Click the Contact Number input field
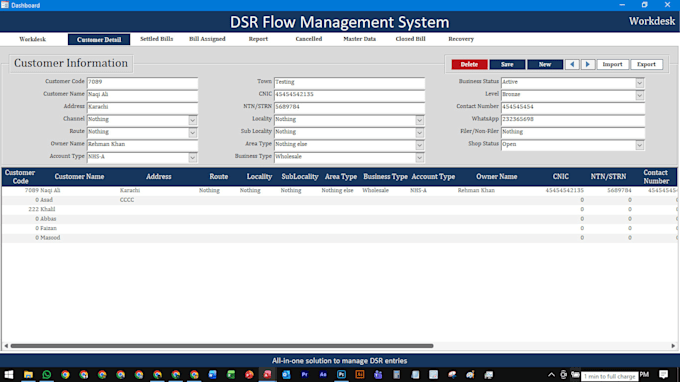This screenshot has height=382, width=680. pyautogui.click(x=573, y=108)
